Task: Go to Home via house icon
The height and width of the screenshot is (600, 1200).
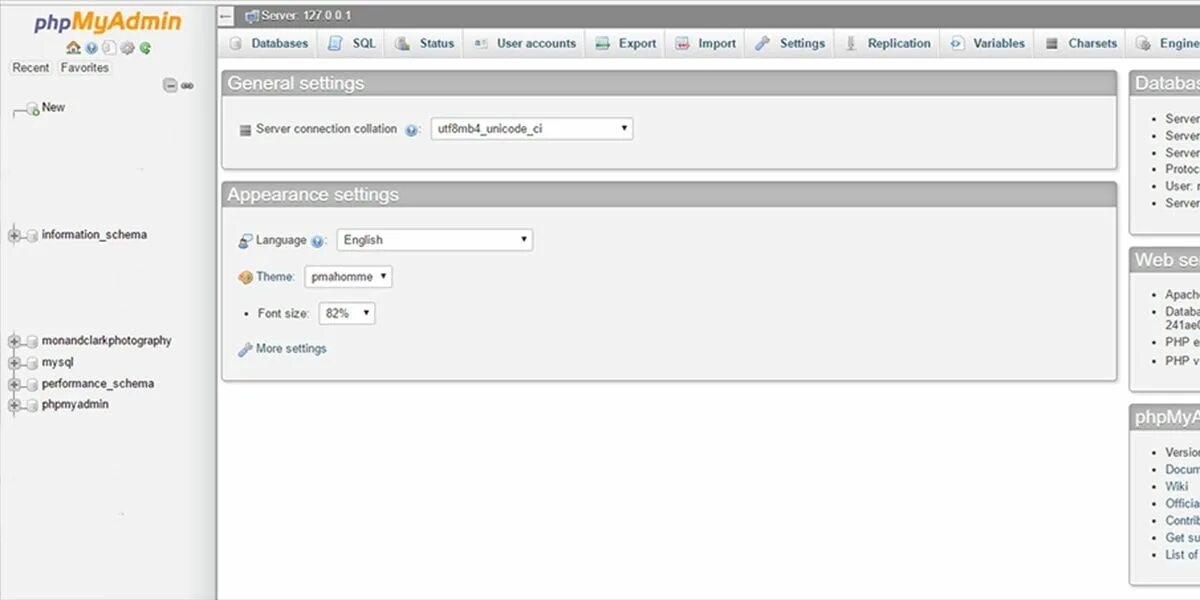Action: (x=73, y=47)
